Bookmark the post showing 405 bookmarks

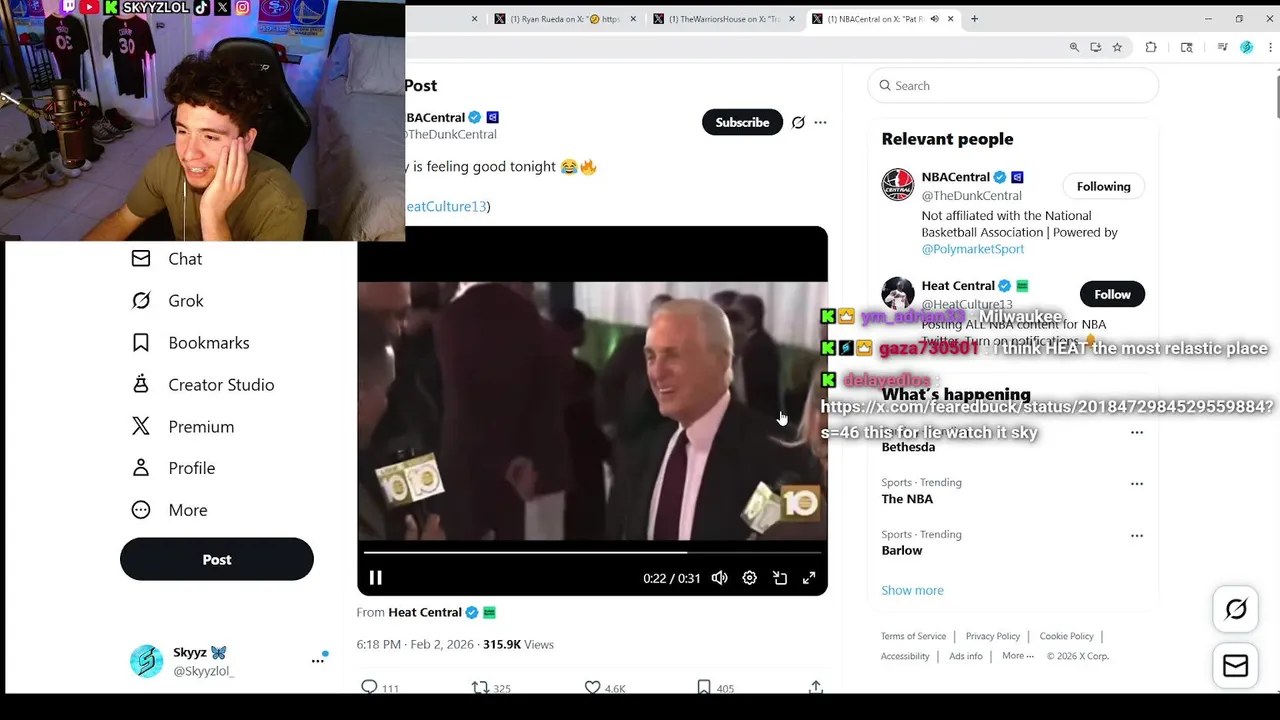pyautogui.click(x=704, y=687)
